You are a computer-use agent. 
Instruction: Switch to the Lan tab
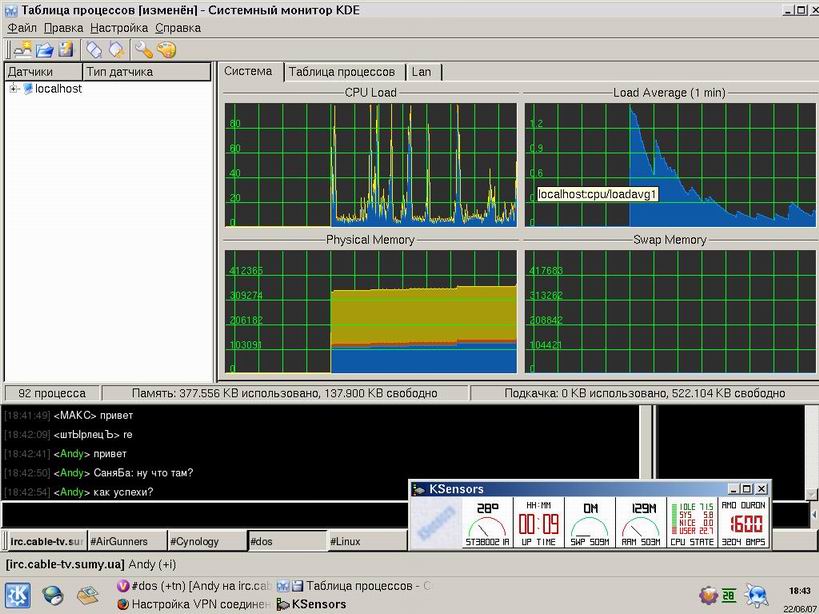422,72
